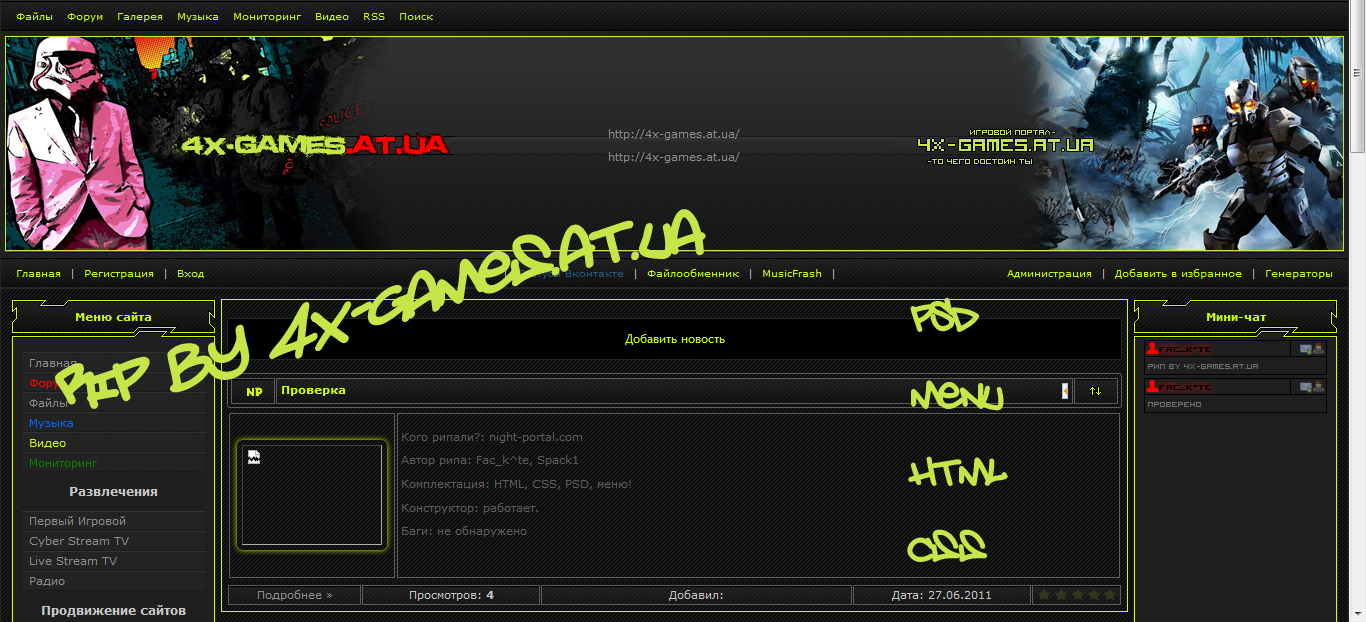The image size is (1366, 622).
Task: Go to Главная in the second navigation bar
Action: pyautogui.click(x=38, y=274)
